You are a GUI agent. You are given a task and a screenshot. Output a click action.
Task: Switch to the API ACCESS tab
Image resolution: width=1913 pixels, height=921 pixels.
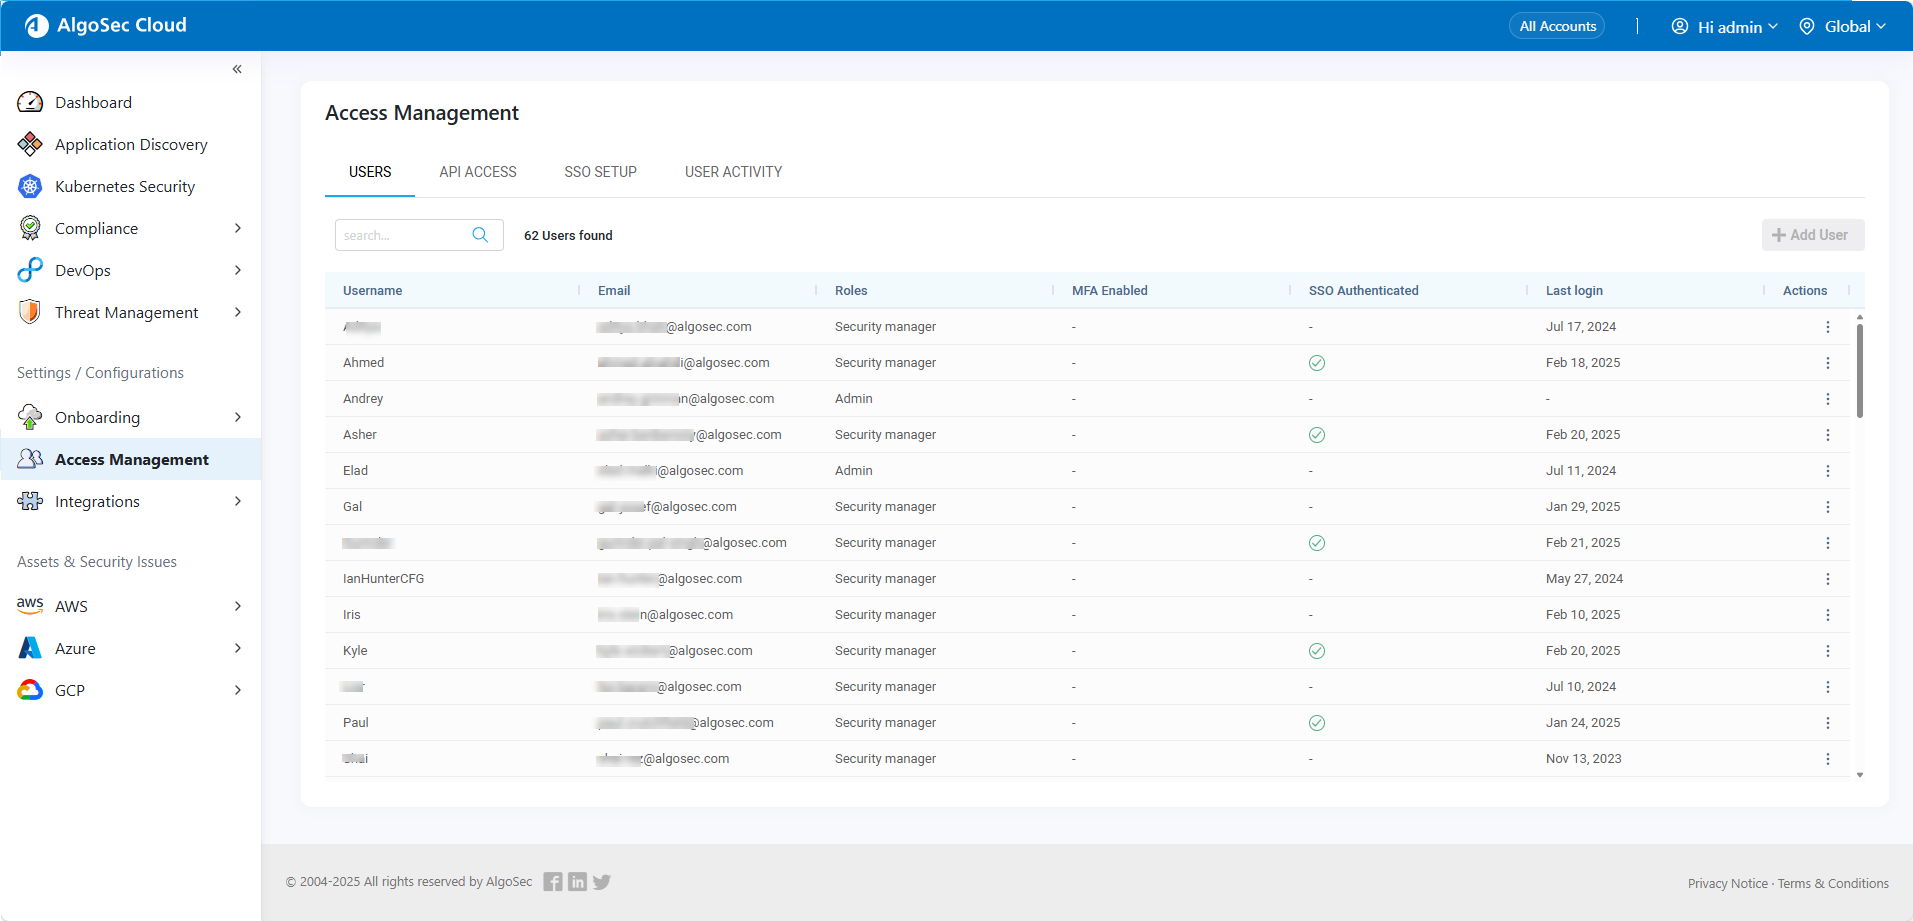coord(478,172)
